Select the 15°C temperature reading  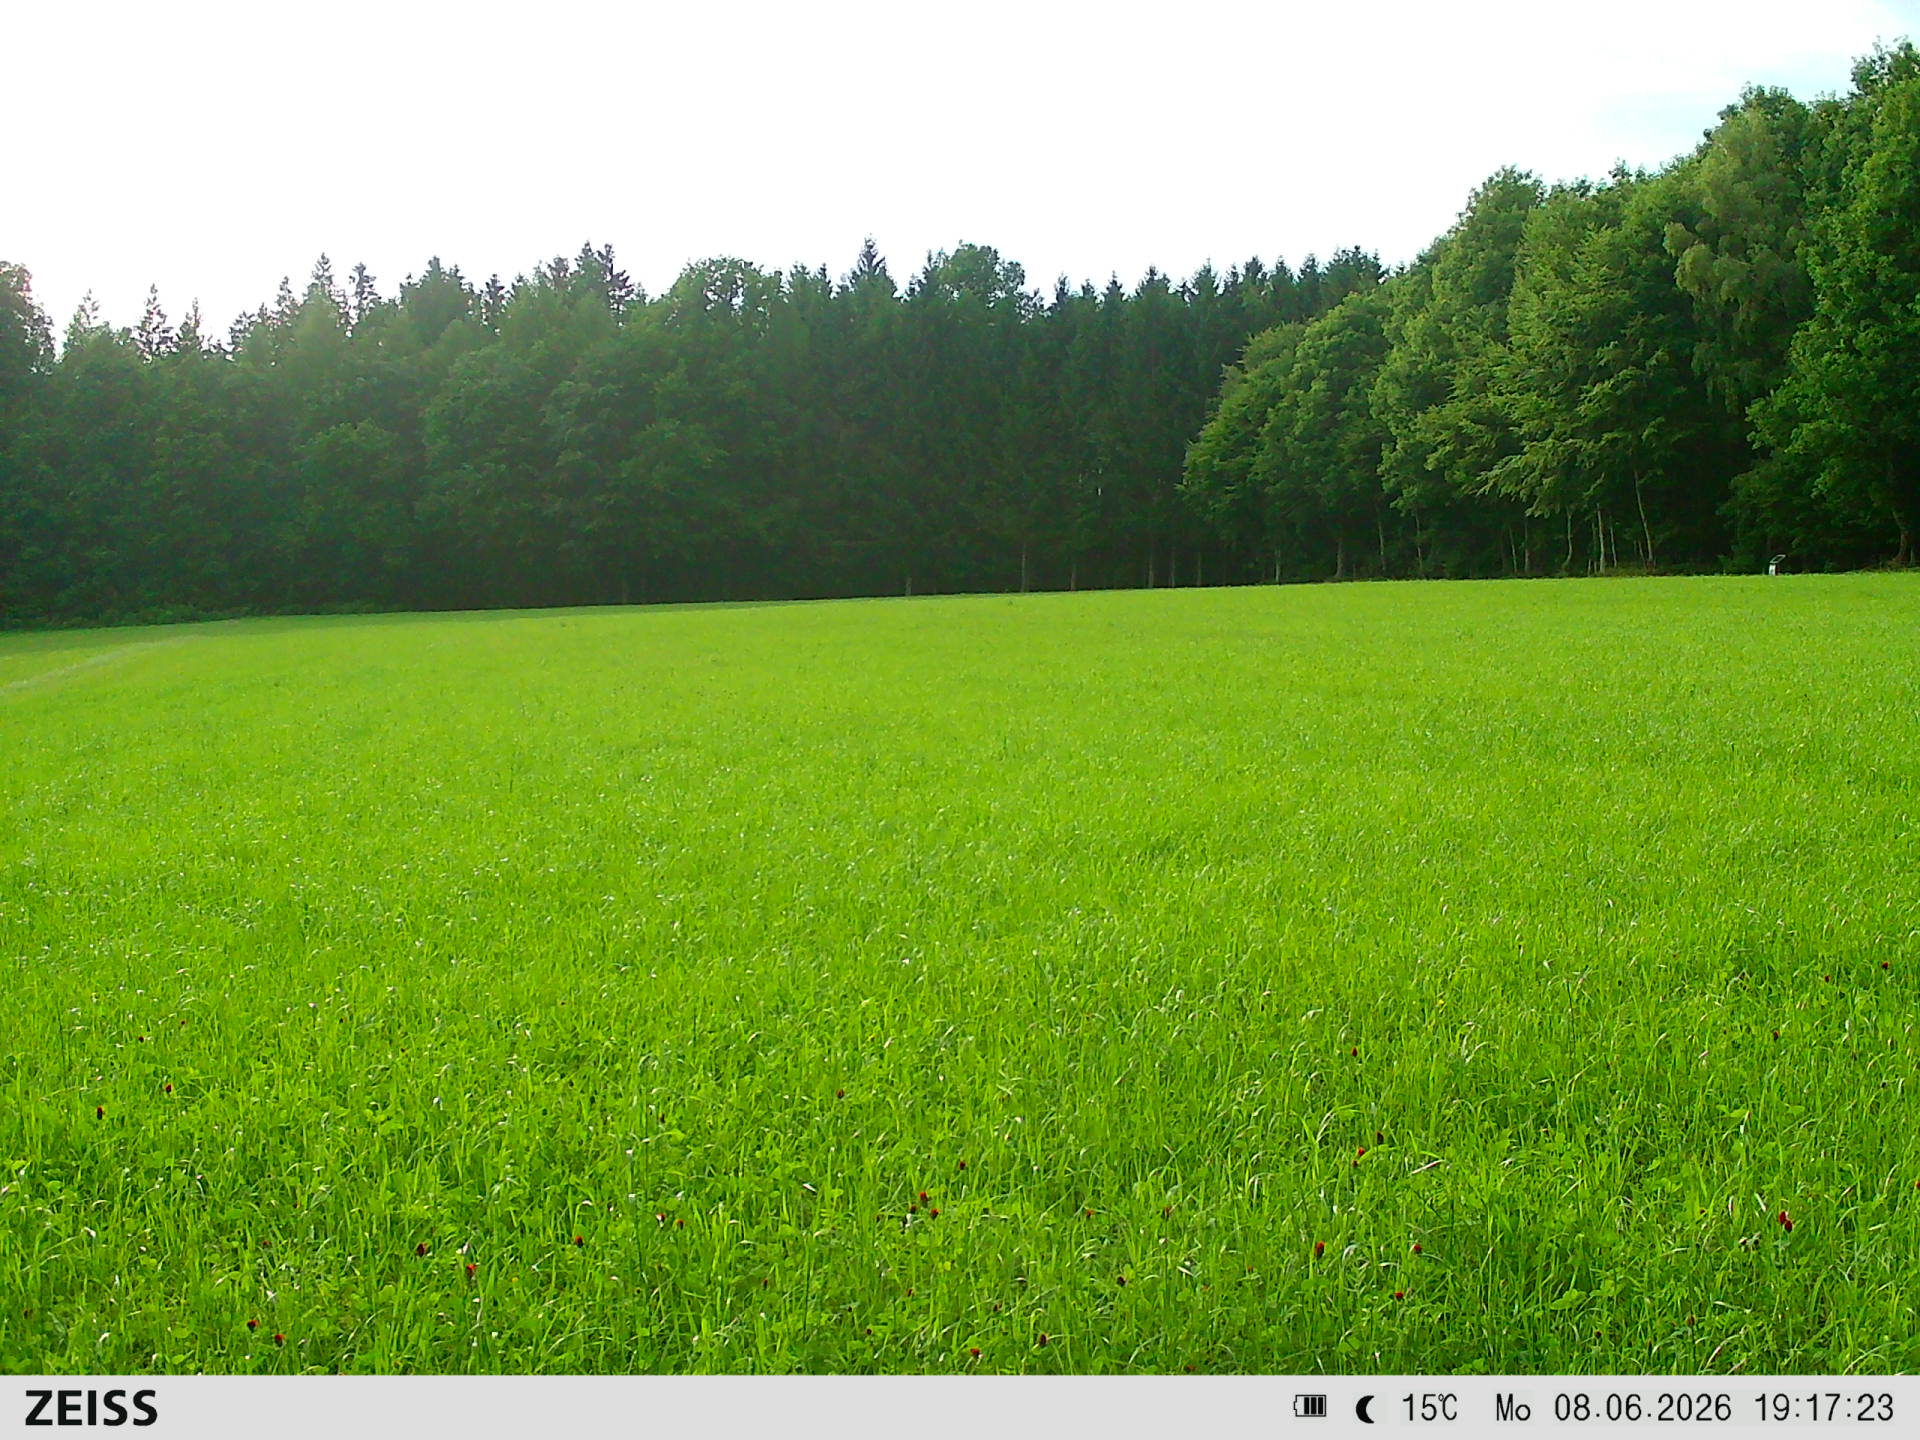click(x=1429, y=1408)
